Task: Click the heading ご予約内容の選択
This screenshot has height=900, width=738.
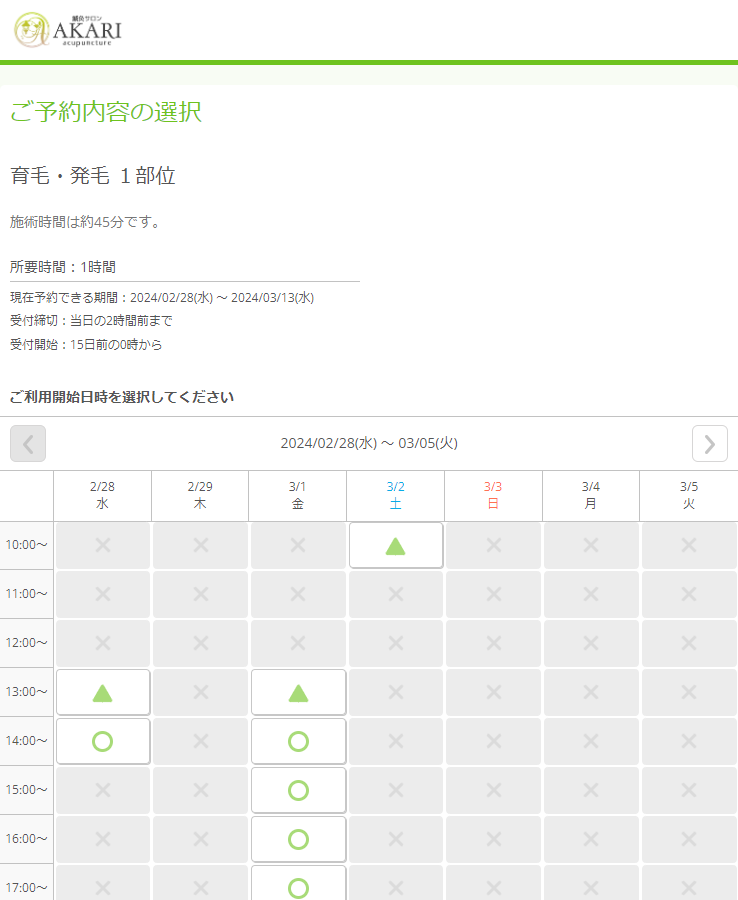Action: [106, 112]
